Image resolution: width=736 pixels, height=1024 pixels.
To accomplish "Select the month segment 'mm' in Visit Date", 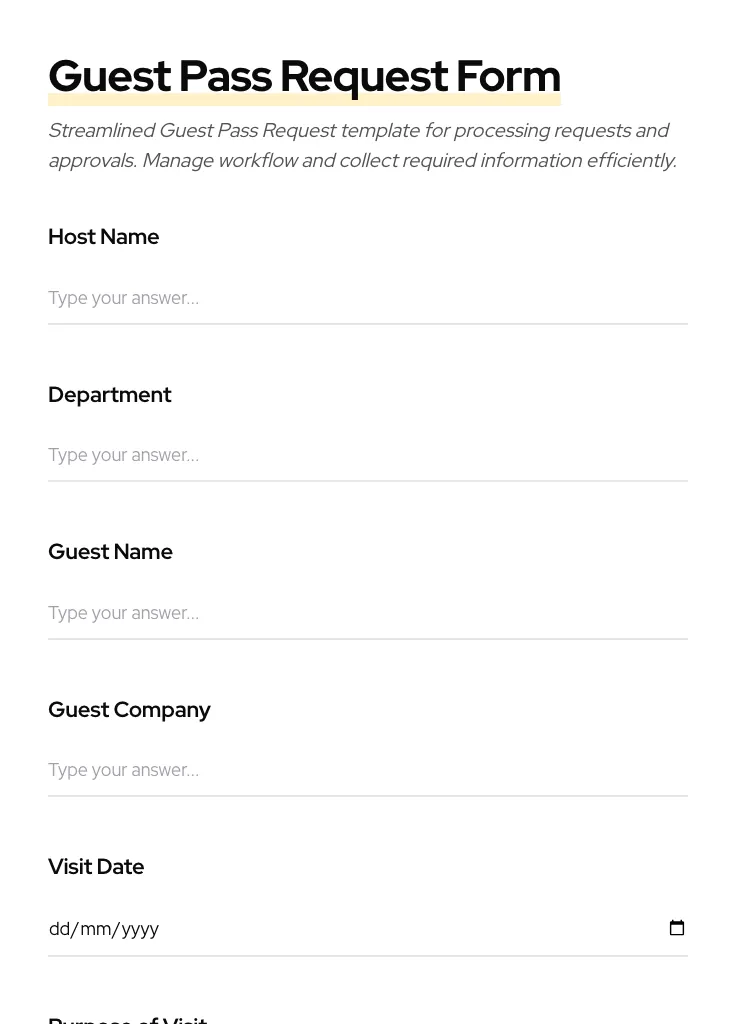I will click(x=95, y=929).
